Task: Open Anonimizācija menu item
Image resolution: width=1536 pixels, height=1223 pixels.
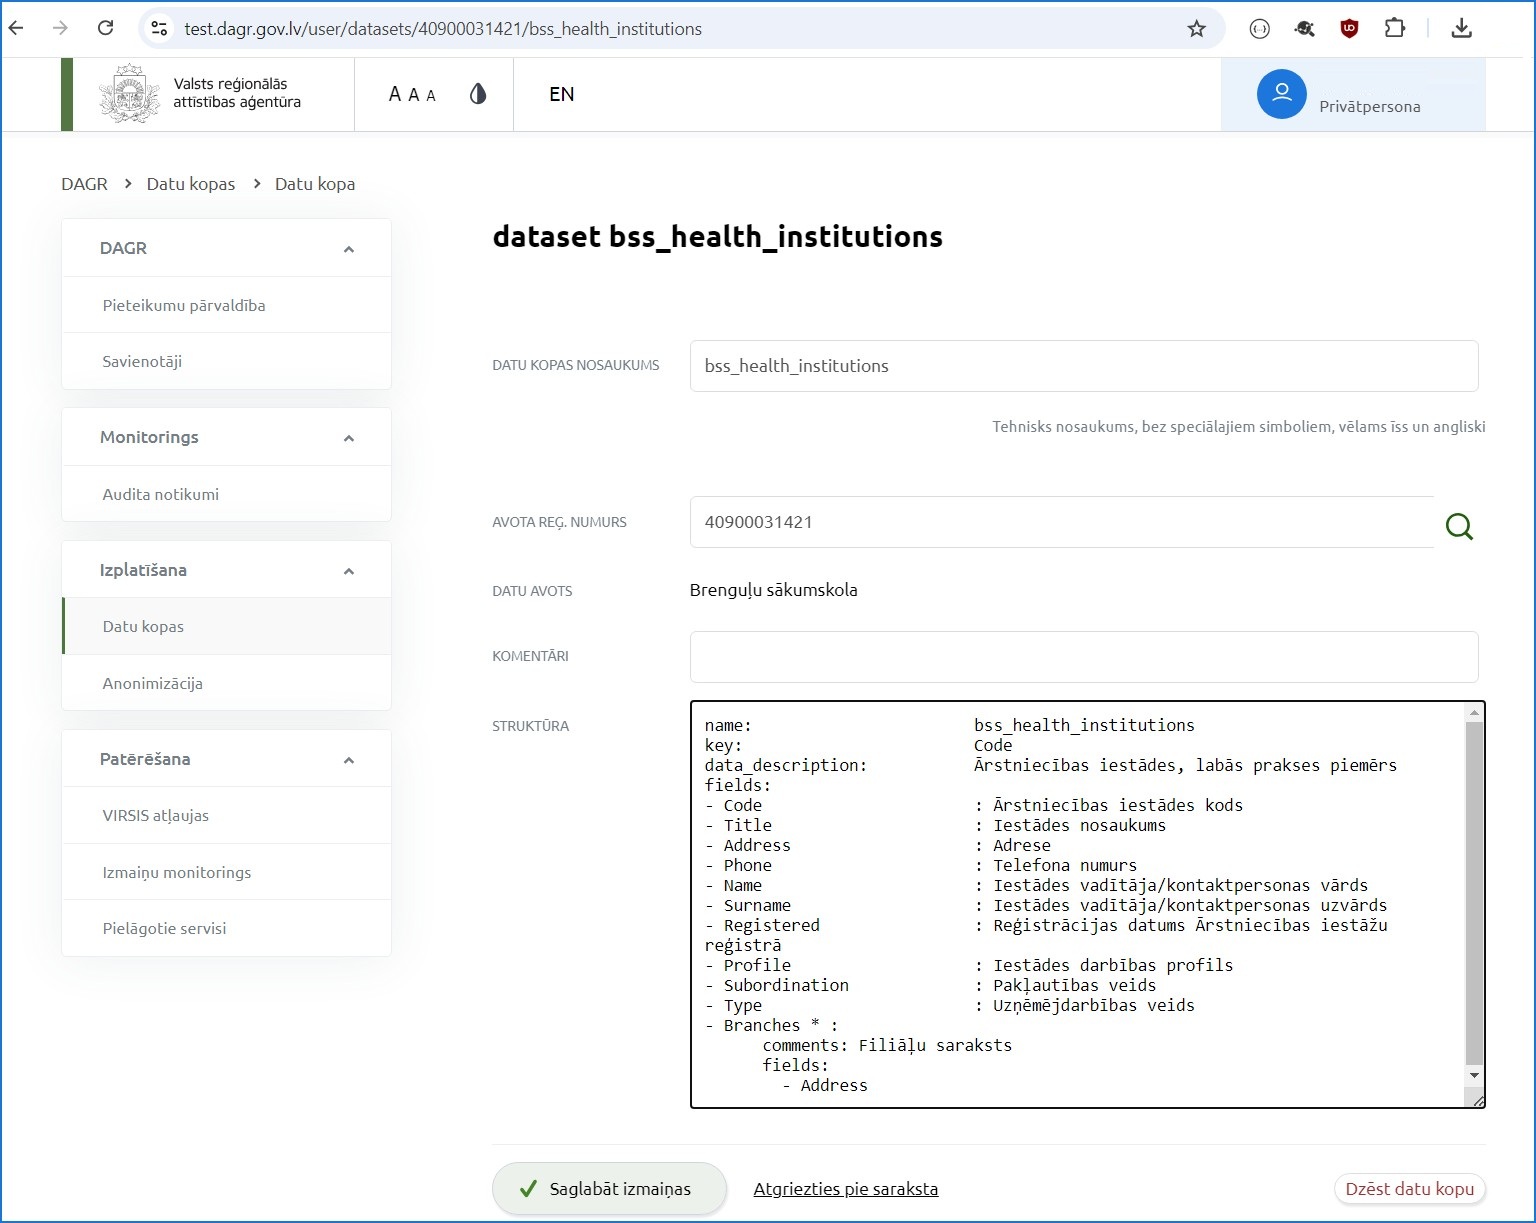Action: tap(226, 683)
